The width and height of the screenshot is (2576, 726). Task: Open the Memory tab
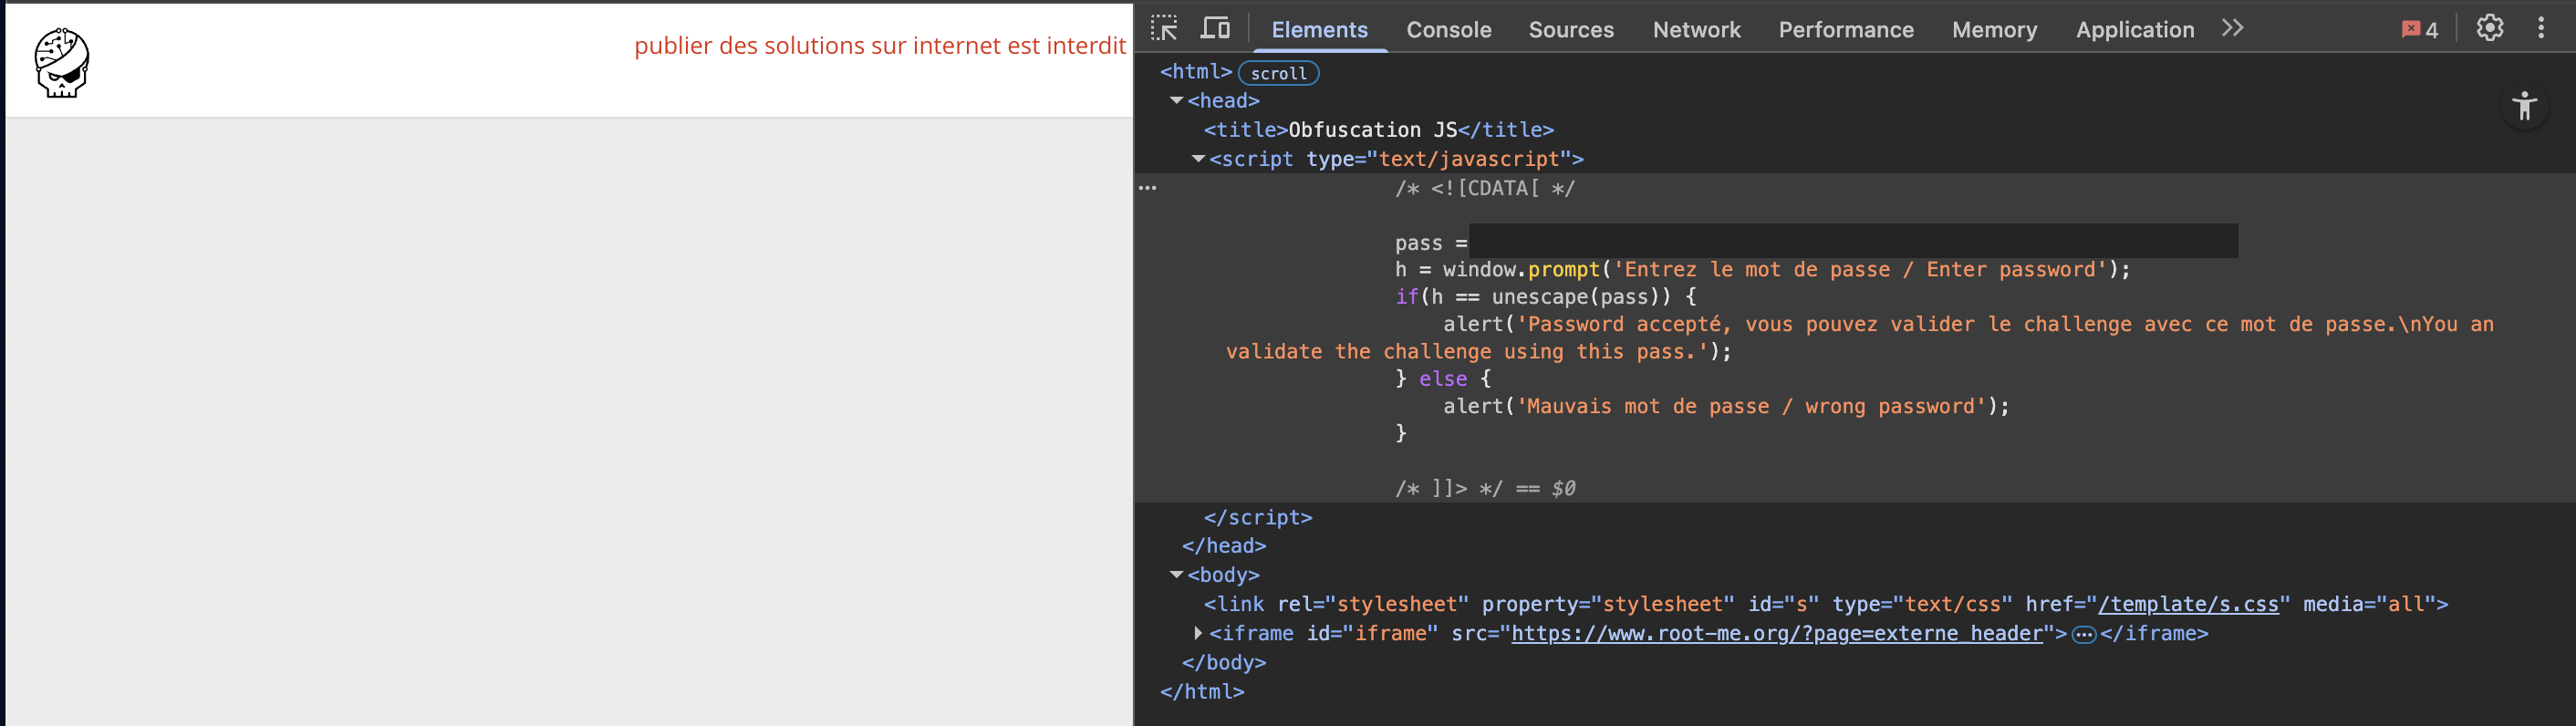coord(1994,30)
